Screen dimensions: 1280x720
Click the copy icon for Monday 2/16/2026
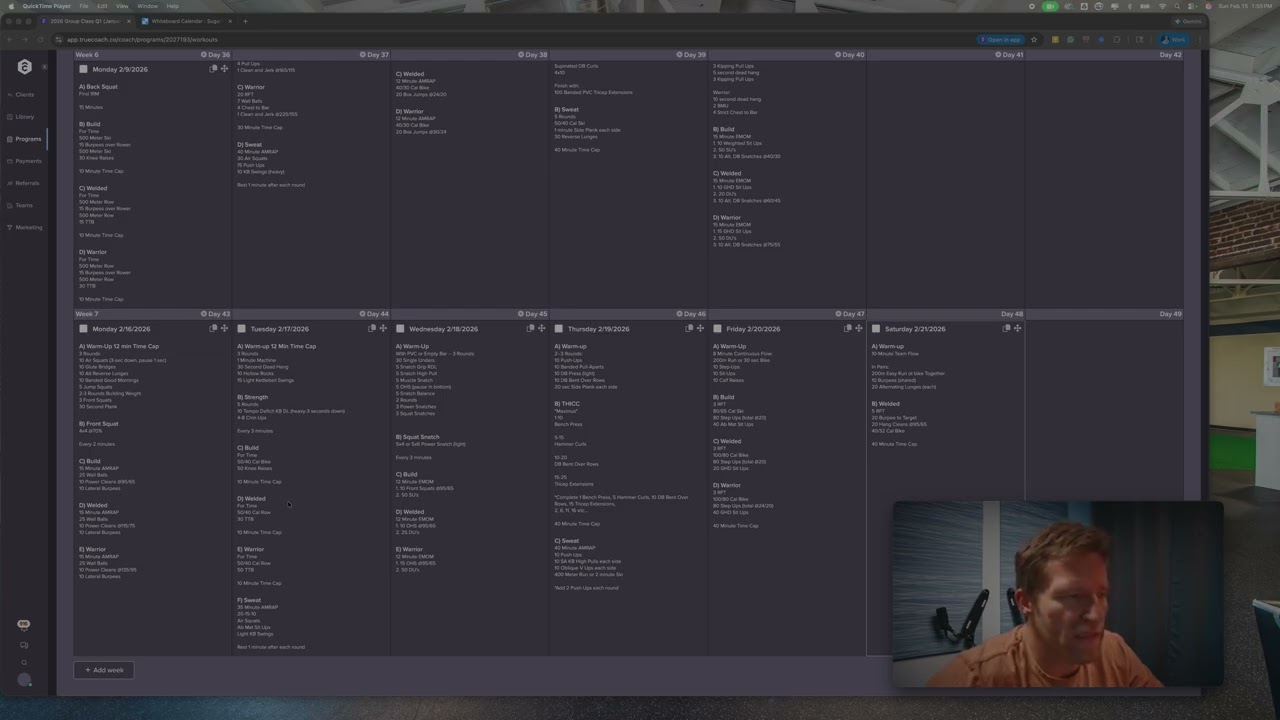point(213,328)
